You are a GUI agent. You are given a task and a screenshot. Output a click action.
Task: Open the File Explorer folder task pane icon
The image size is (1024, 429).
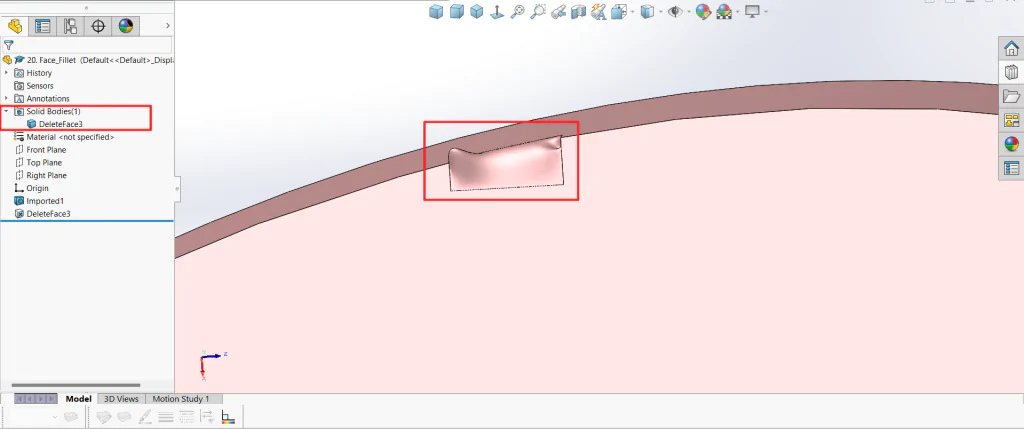[x=1011, y=97]
